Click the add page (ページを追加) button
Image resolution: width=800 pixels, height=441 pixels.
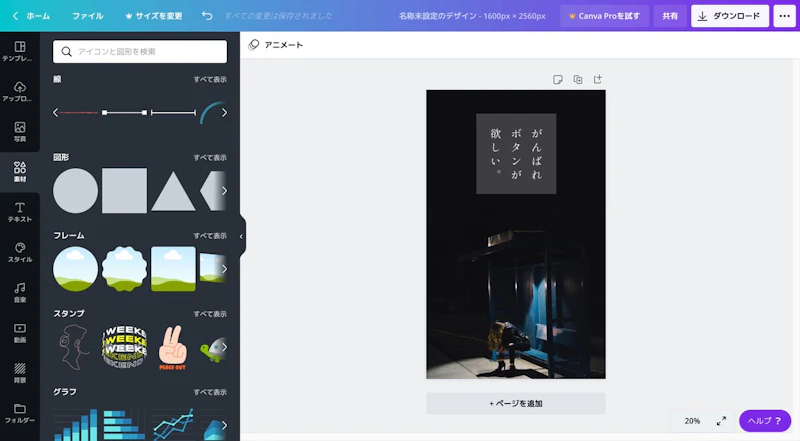click(516, 403)
